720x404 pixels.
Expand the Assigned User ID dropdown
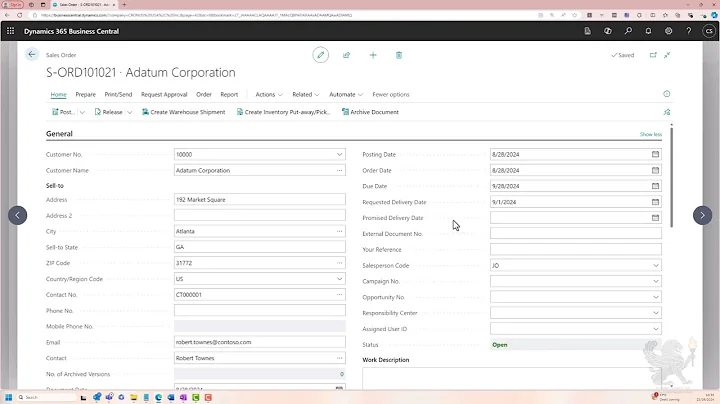(656, 329)
